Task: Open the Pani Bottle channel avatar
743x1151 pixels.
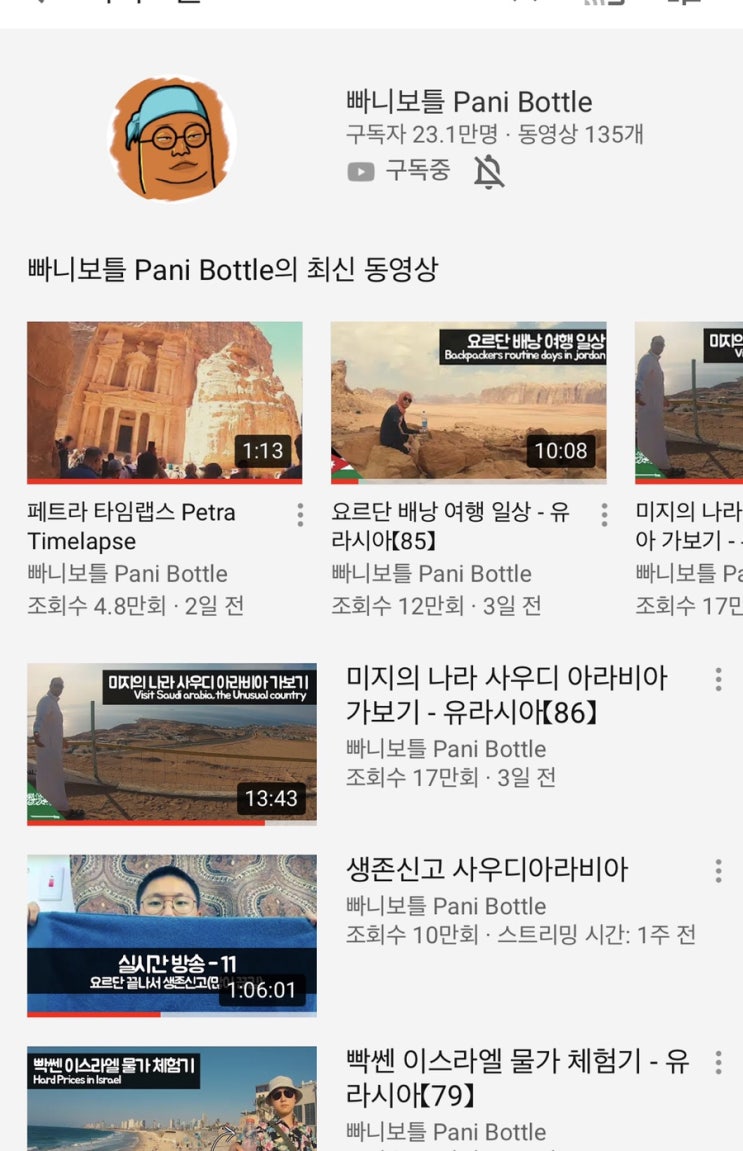Action: tap(173, 139)
